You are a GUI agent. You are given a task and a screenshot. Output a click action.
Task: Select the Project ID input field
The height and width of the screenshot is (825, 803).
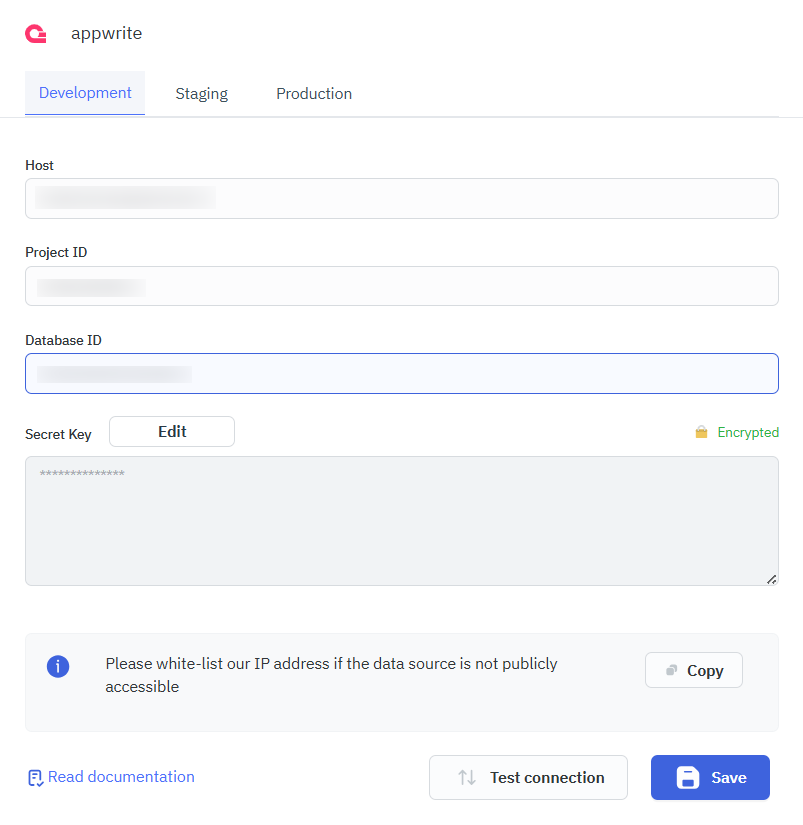pos(400,286)
